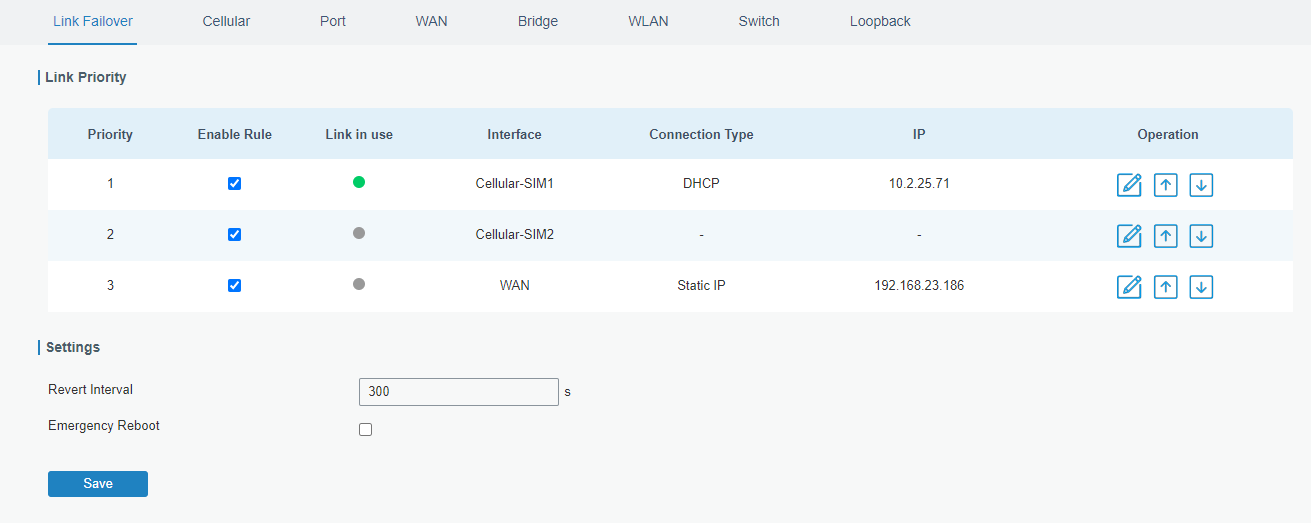Click the Revert Interval input field
The height and width of the screenshot is (523, 1311).
(458, 392)
